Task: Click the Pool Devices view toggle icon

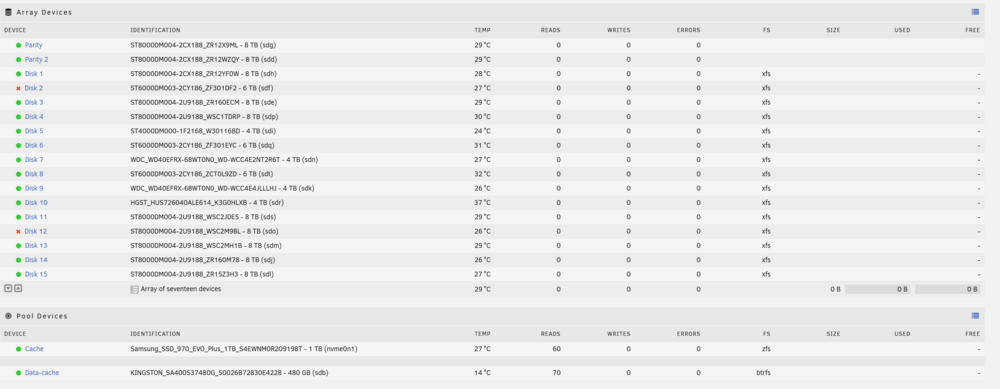Action: point(975,316)
